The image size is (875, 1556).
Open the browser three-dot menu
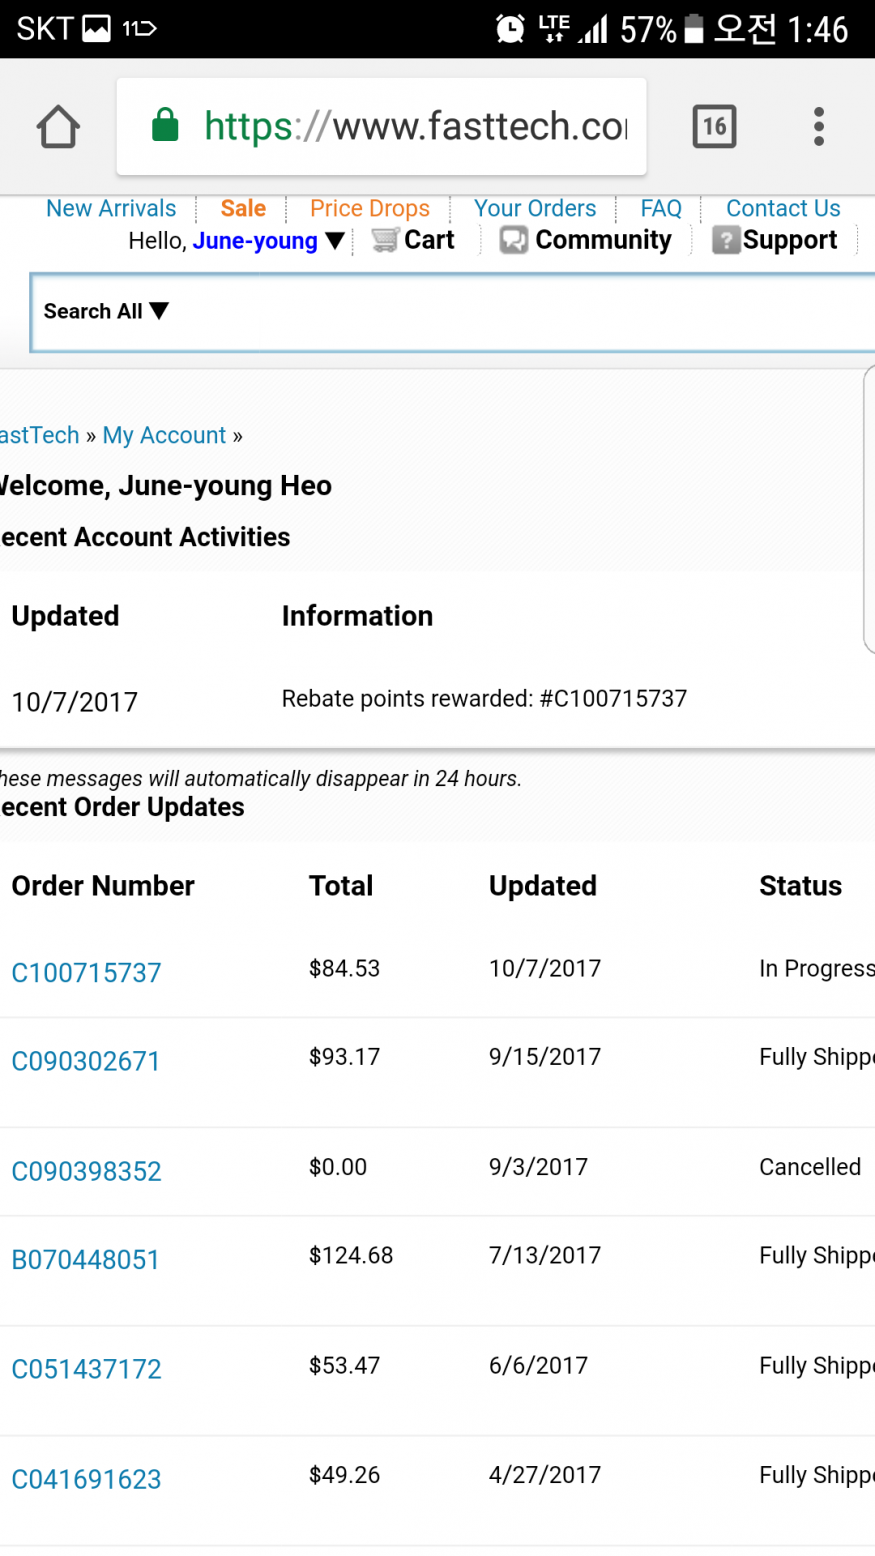pos(819,127)
